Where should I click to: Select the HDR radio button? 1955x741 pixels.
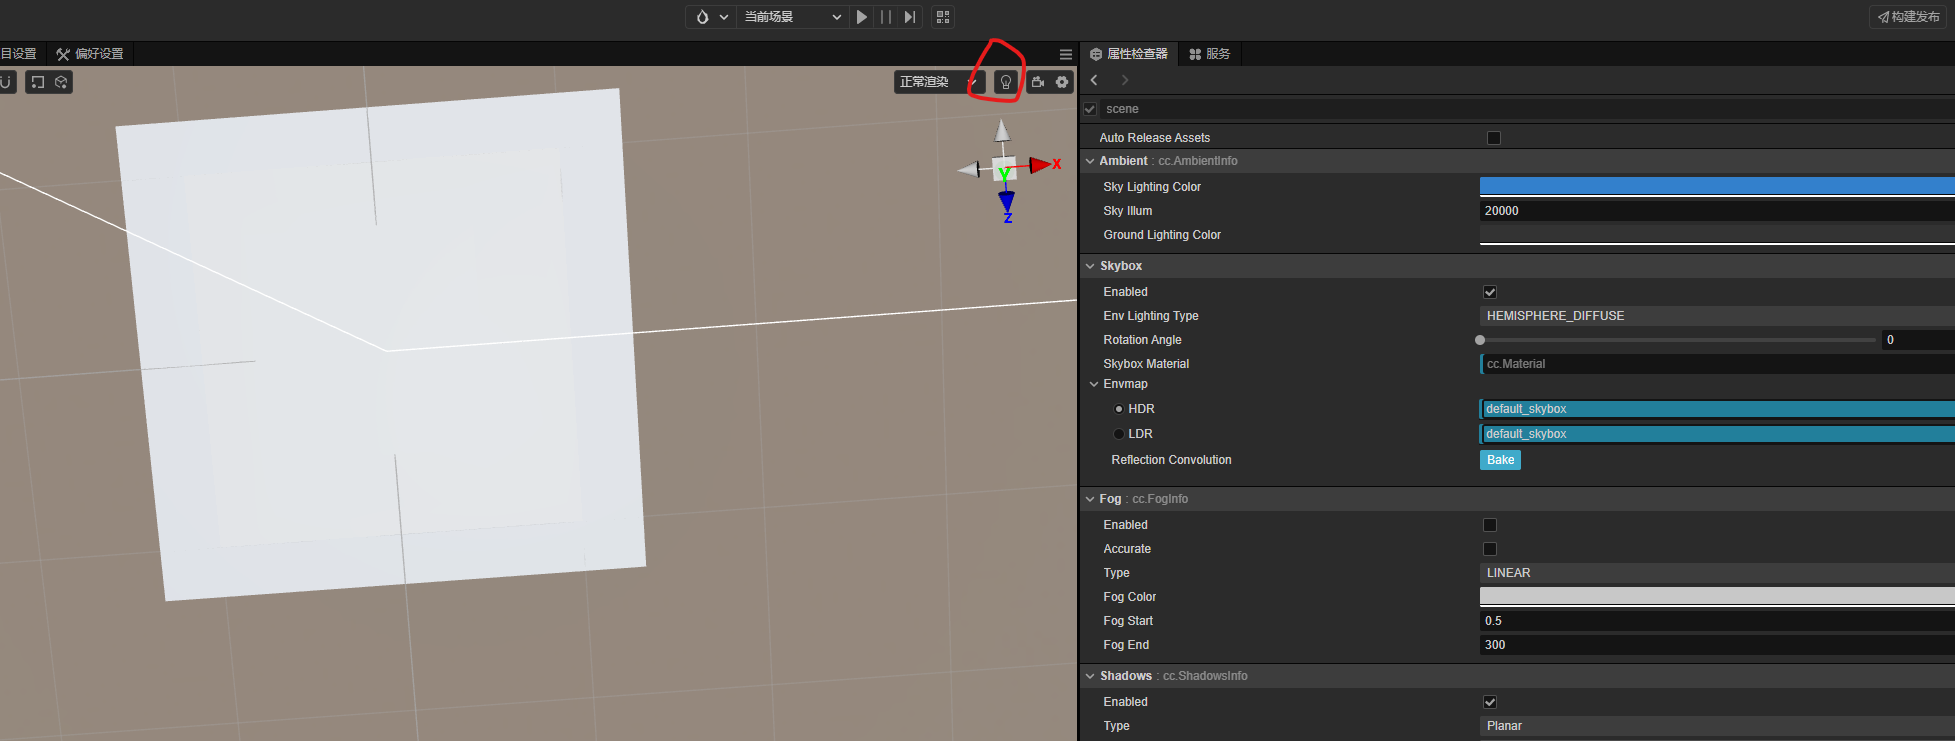coord(1119,409)
